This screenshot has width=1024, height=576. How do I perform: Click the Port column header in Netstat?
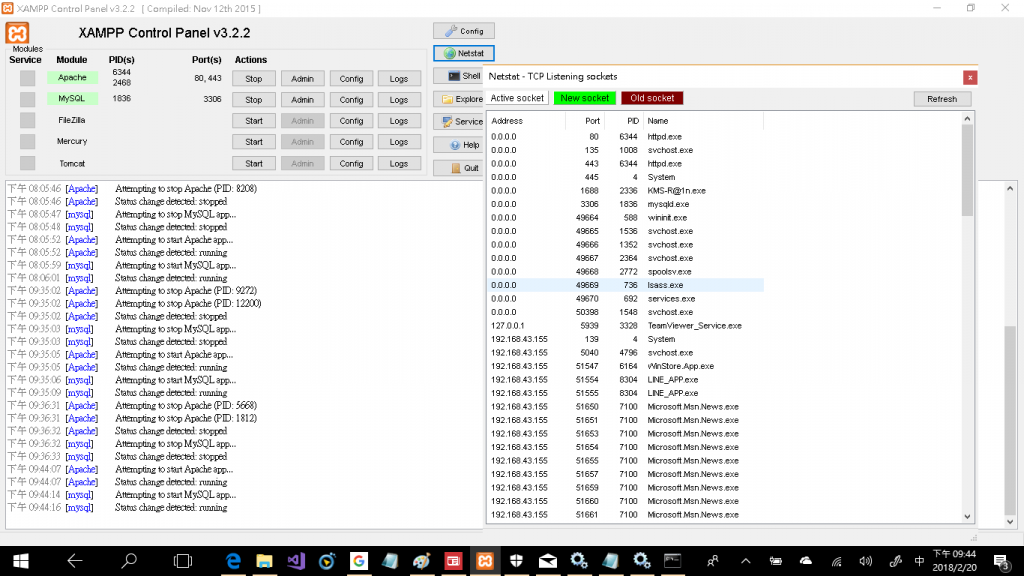(x=584, y=121)
